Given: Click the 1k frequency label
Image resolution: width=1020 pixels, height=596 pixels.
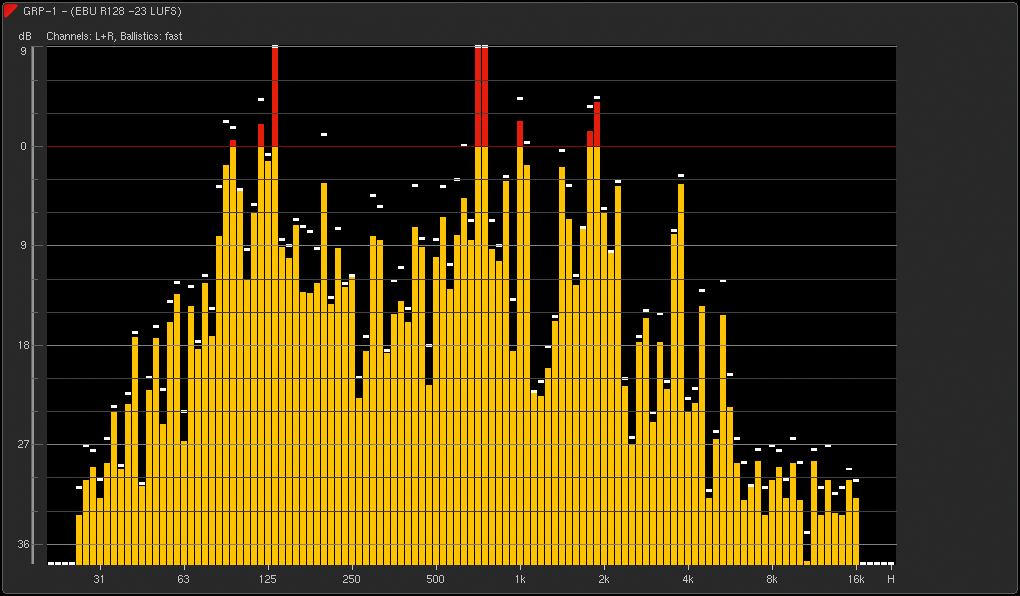Looking at the screenshot, I should point(520,579).
